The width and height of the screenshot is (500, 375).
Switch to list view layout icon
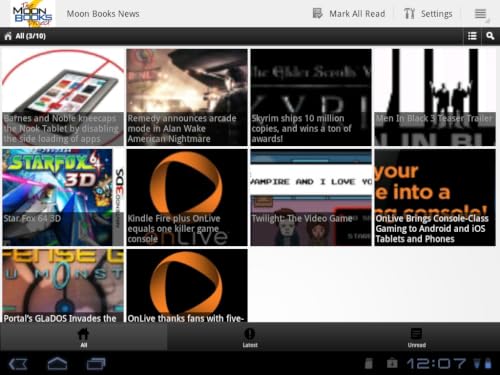pos(472,36)
